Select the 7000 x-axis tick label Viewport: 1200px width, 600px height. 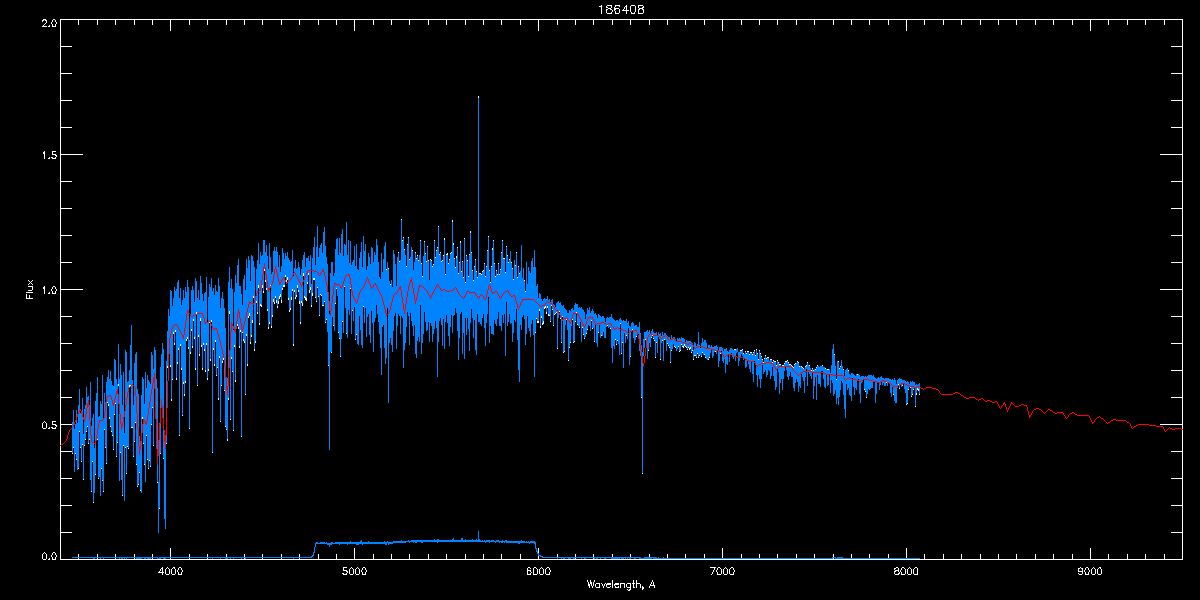point(722,572)
